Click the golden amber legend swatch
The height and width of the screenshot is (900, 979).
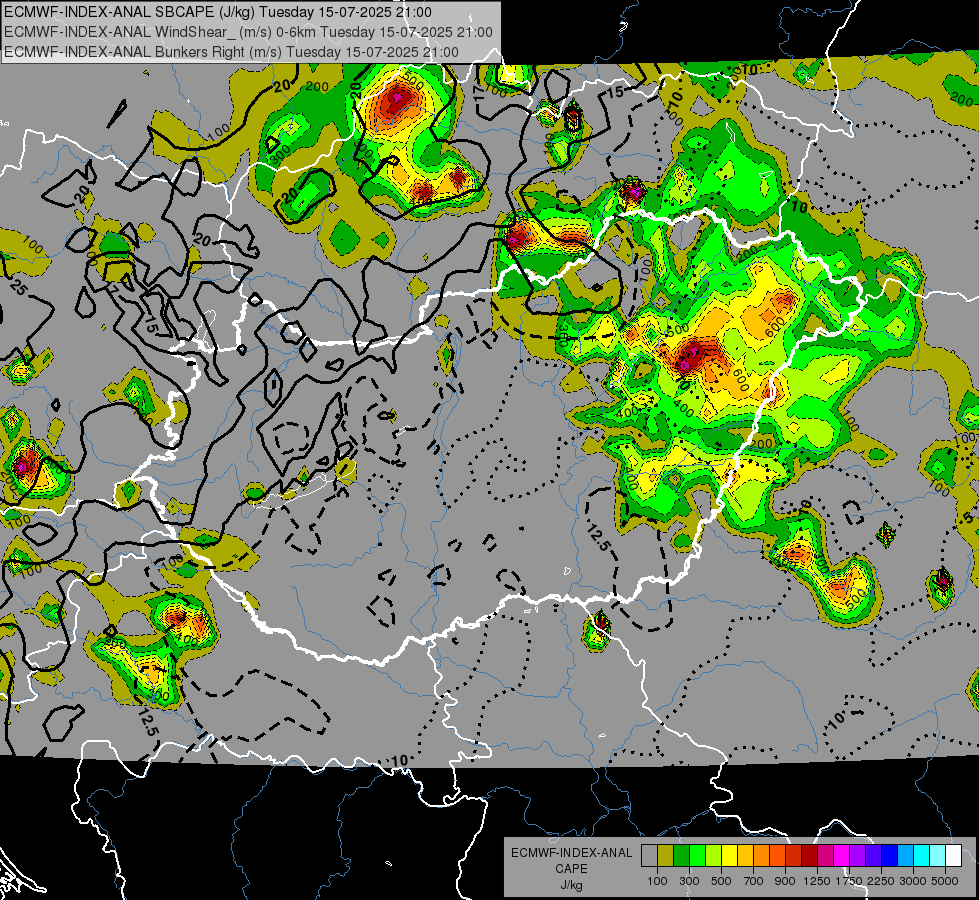[745, 855]
